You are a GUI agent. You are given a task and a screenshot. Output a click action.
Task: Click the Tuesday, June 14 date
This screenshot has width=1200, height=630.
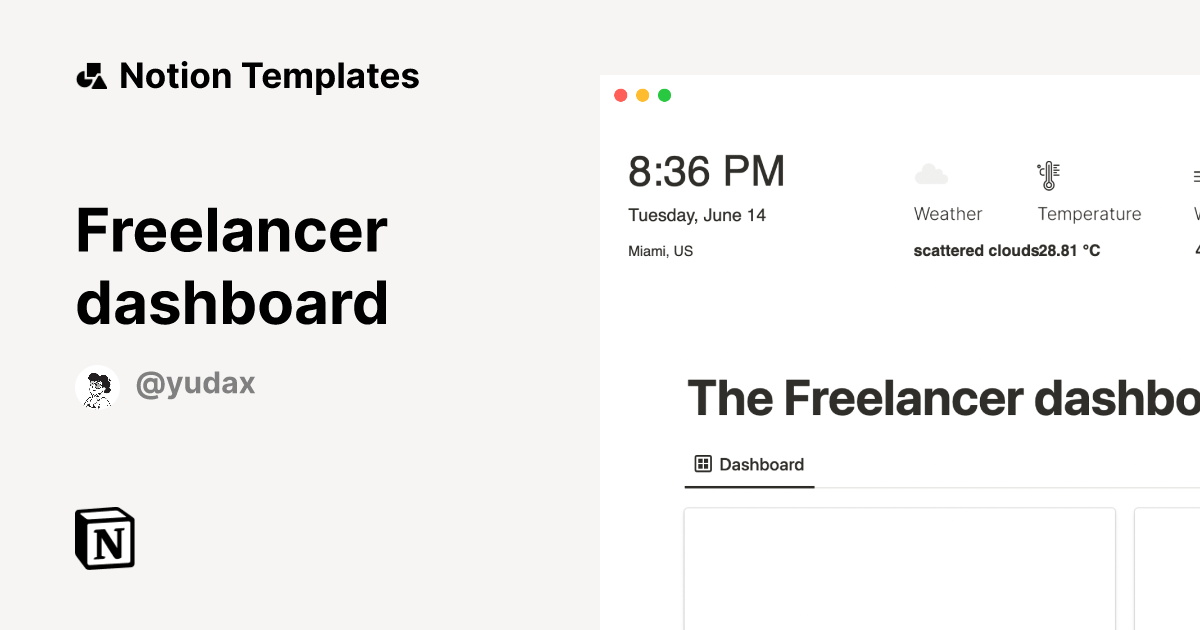click(697, 215)
